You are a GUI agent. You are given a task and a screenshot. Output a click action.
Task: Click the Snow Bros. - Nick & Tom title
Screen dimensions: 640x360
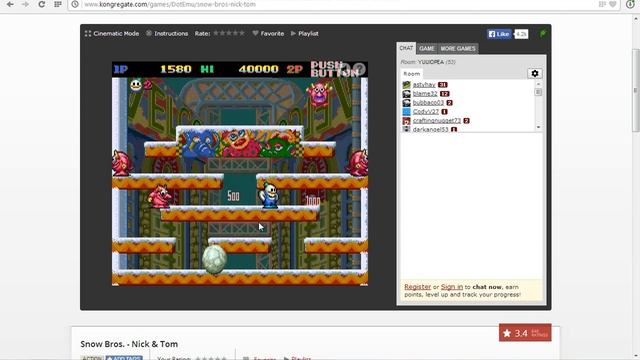pos(129,344)
